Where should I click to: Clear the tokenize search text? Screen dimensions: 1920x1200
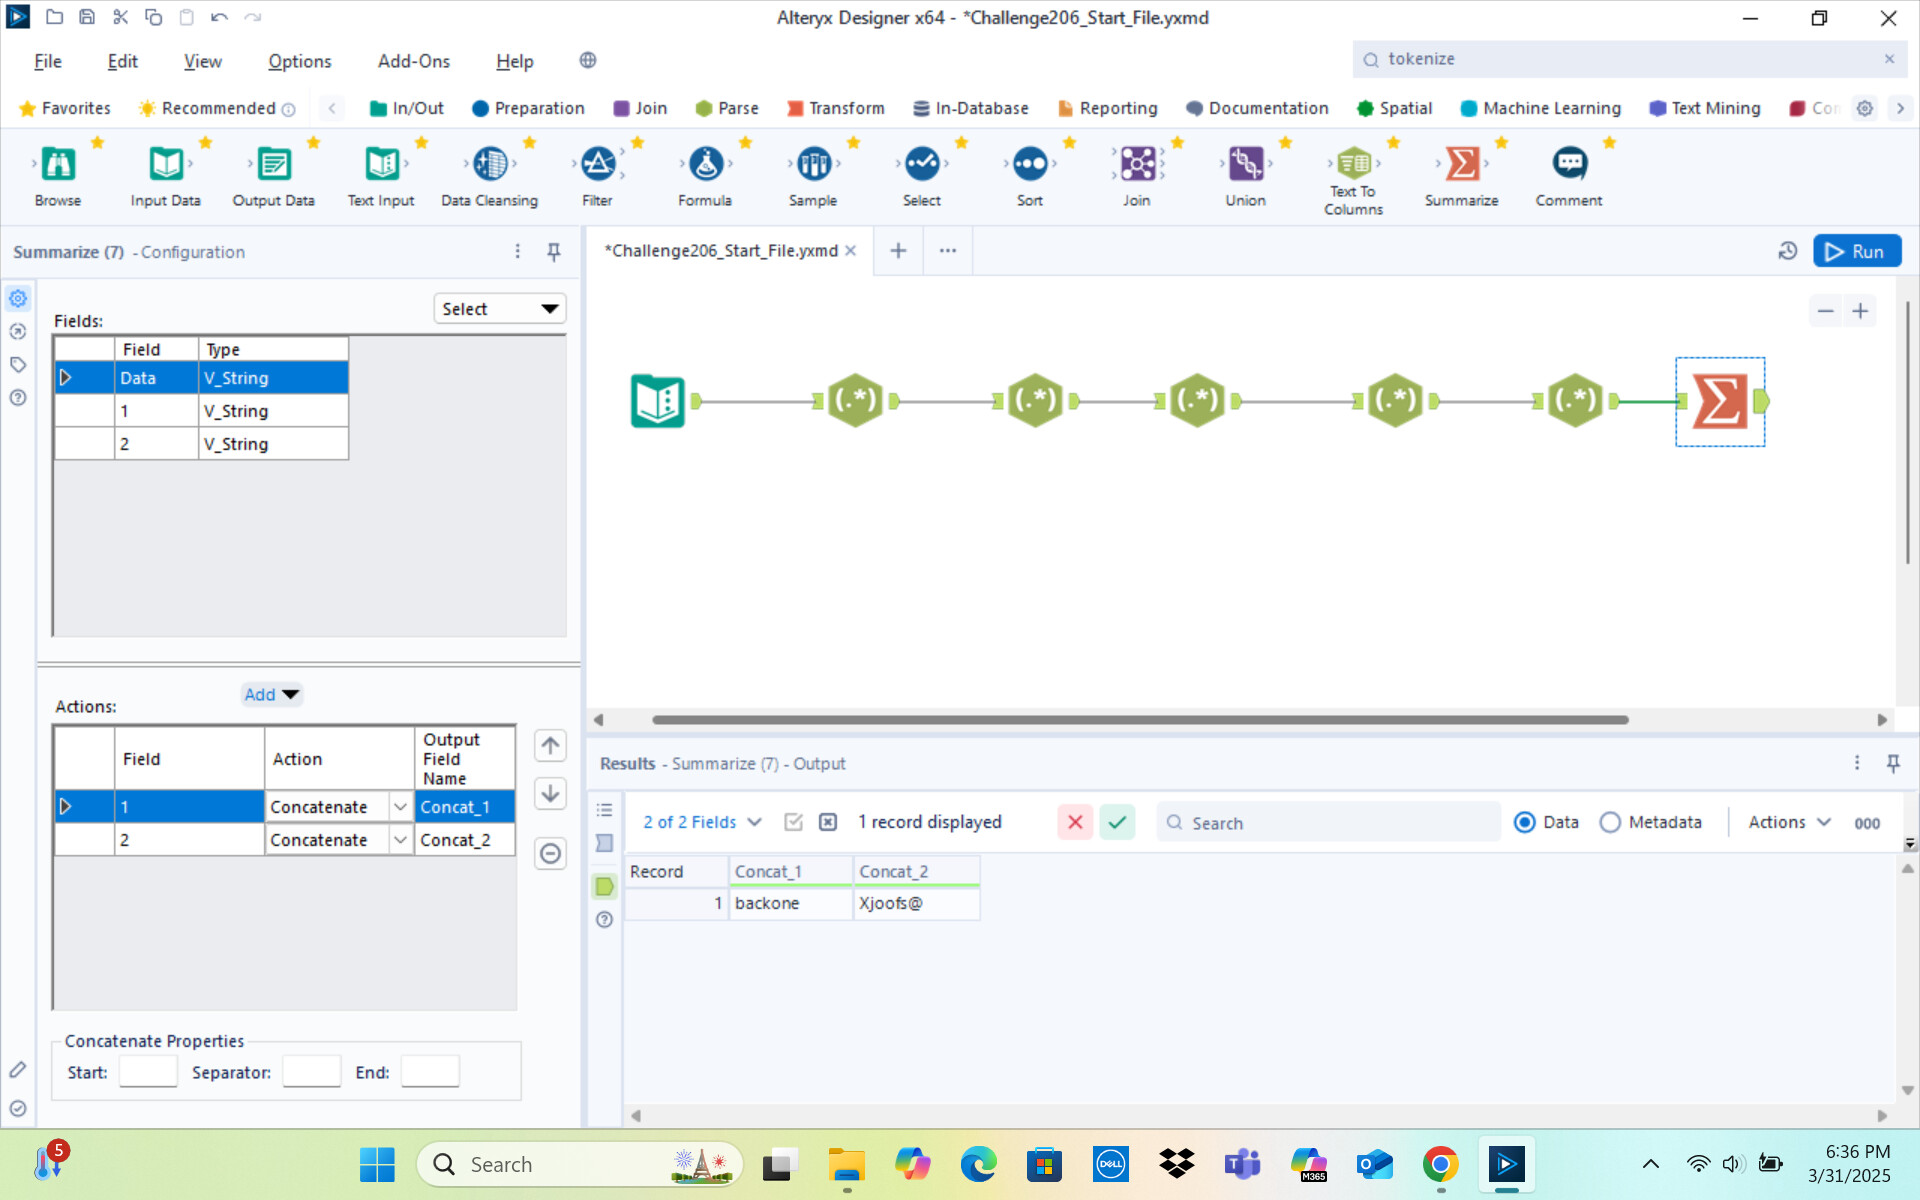(1889, 59)
